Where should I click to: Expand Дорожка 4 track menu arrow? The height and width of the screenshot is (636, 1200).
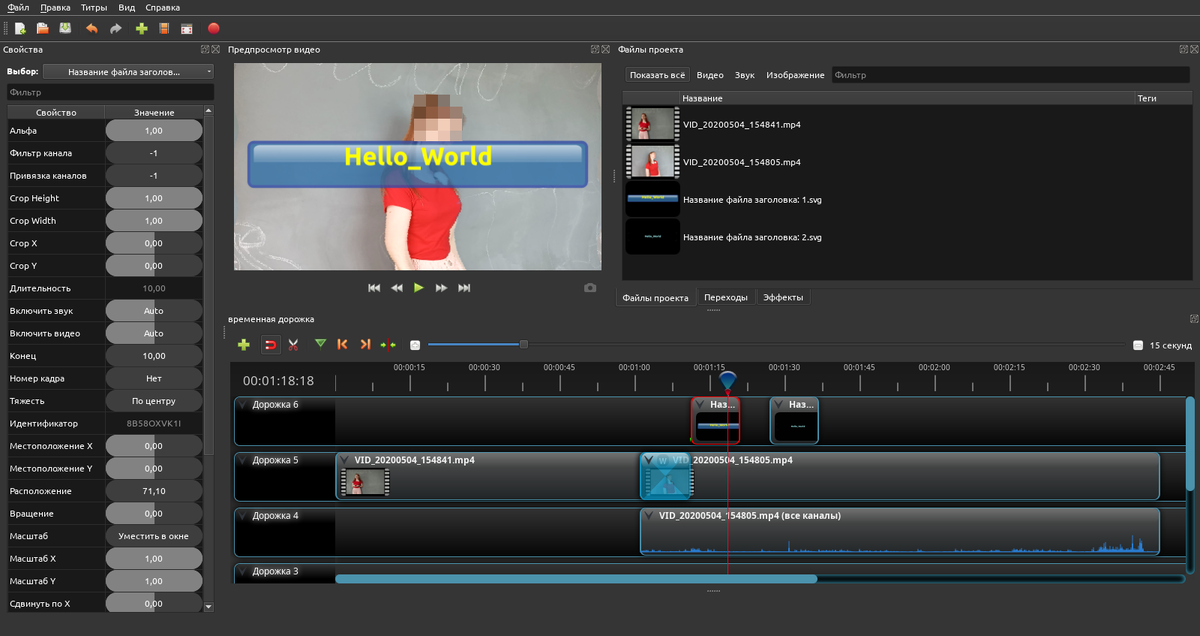tap(243, 516)
